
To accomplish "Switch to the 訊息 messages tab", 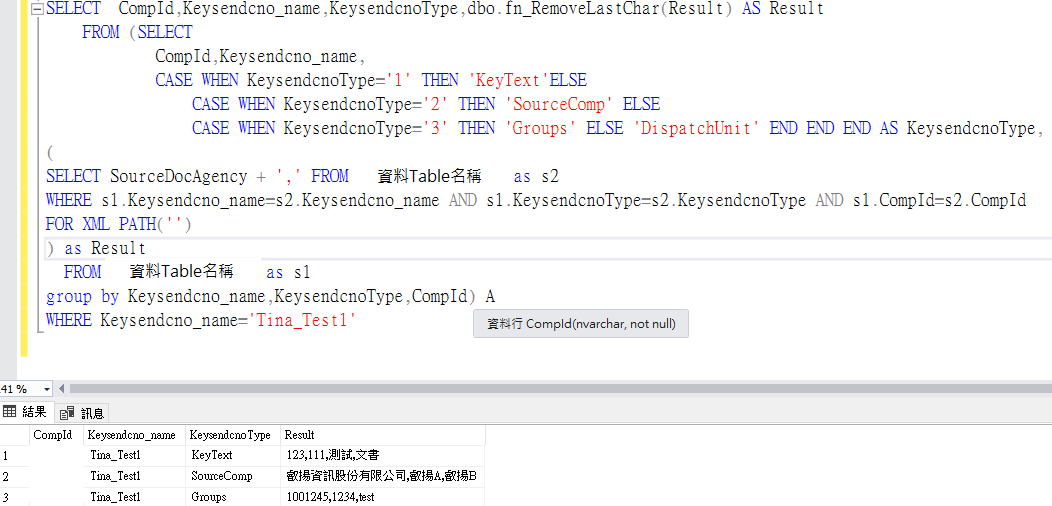I will pos(83,413).
